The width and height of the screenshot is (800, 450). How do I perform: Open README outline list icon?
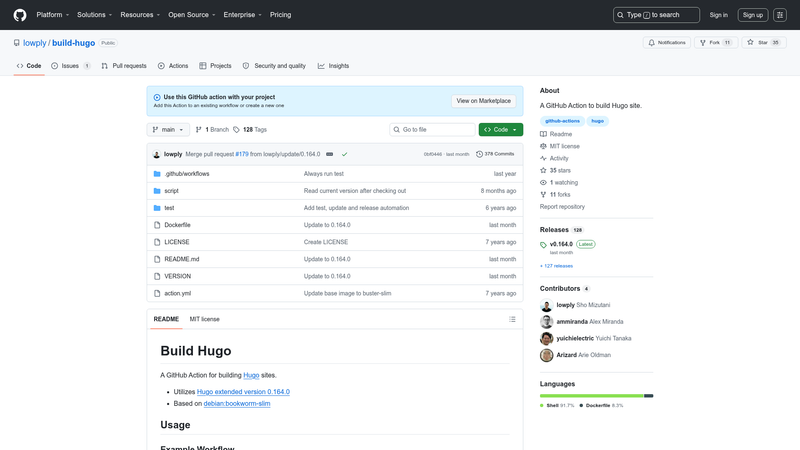(512, 319)
